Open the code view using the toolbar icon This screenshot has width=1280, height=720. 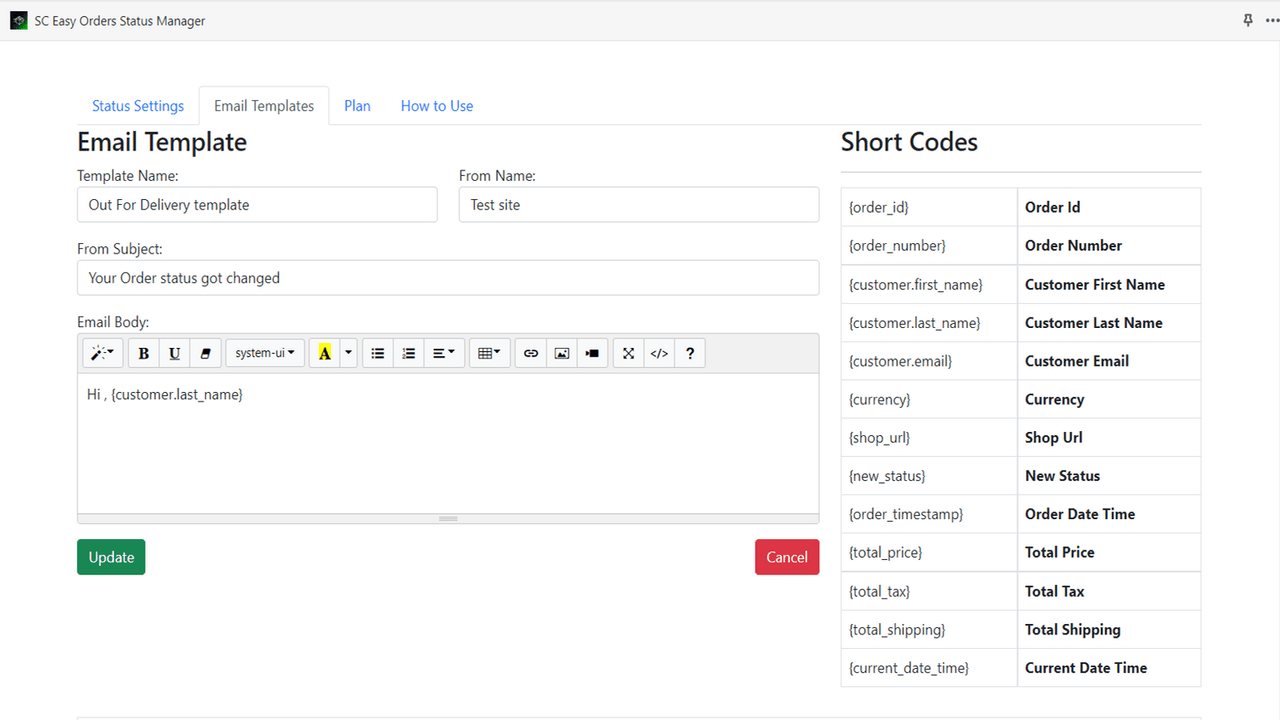pos(659,352)
